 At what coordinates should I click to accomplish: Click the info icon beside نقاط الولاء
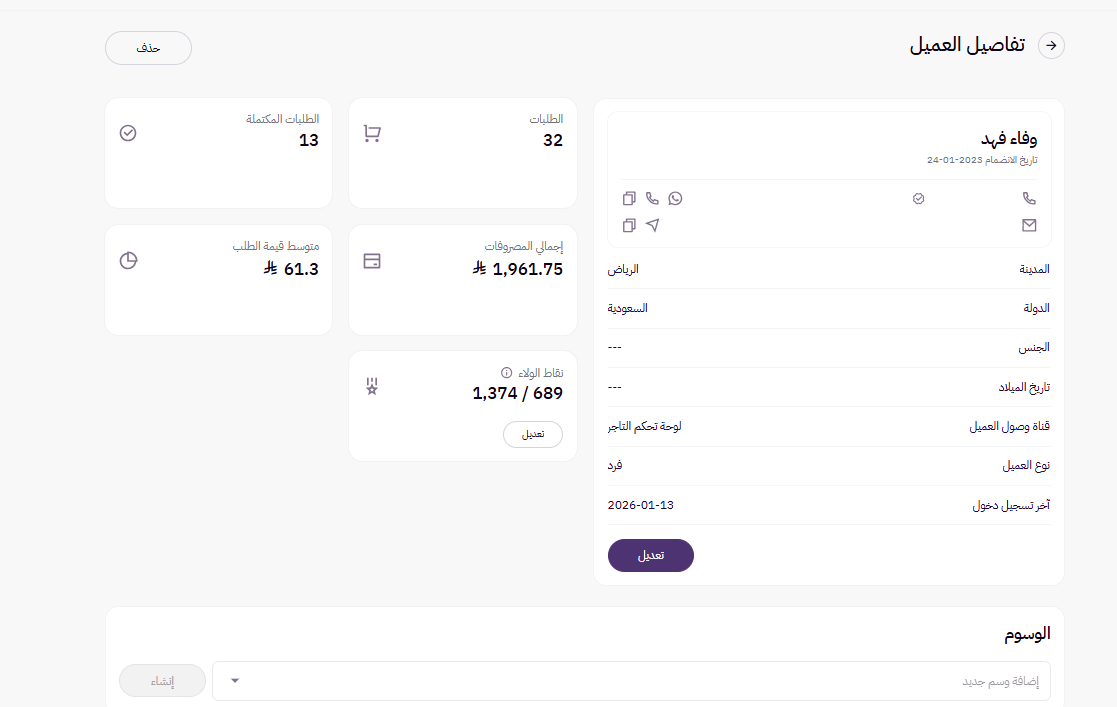click(506, 372)
